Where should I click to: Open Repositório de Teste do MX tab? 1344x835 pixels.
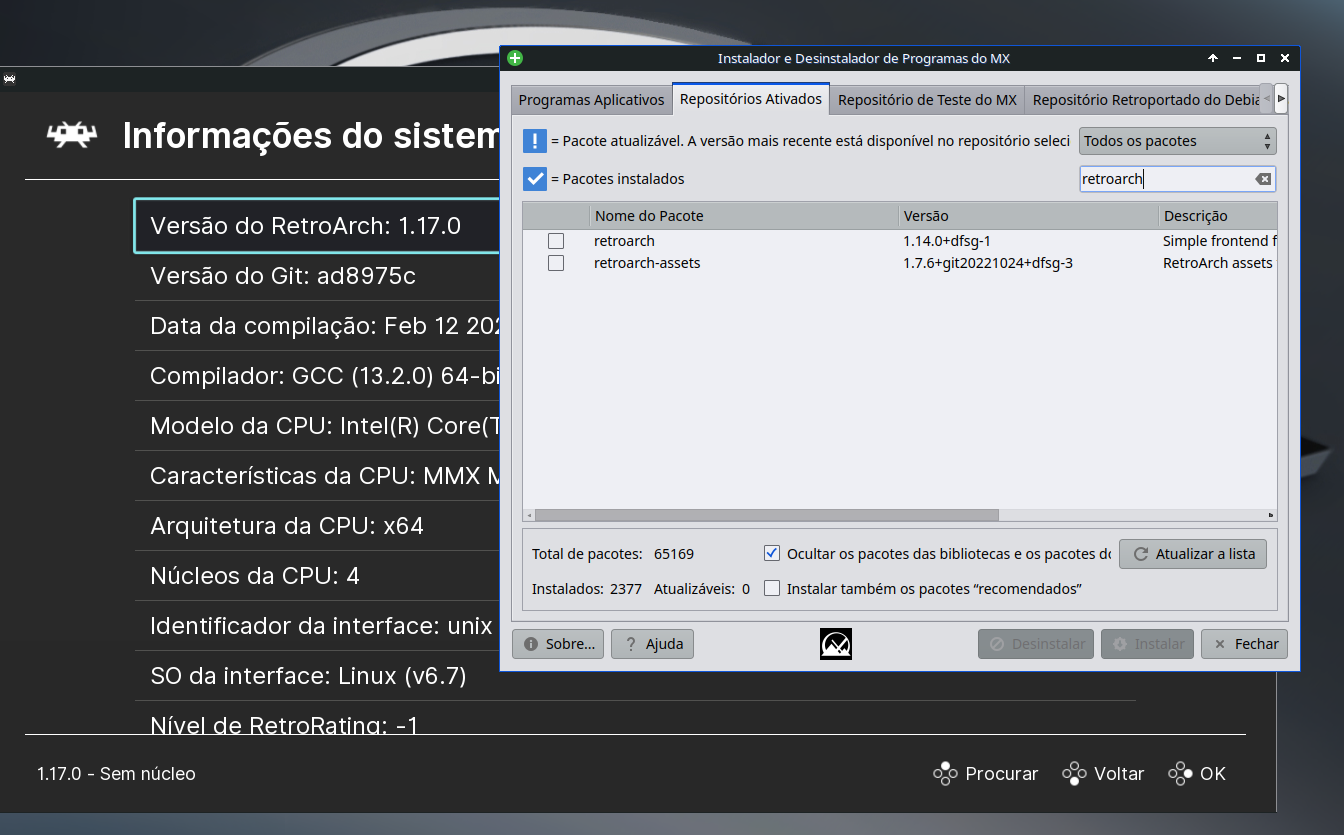point(927,100)
